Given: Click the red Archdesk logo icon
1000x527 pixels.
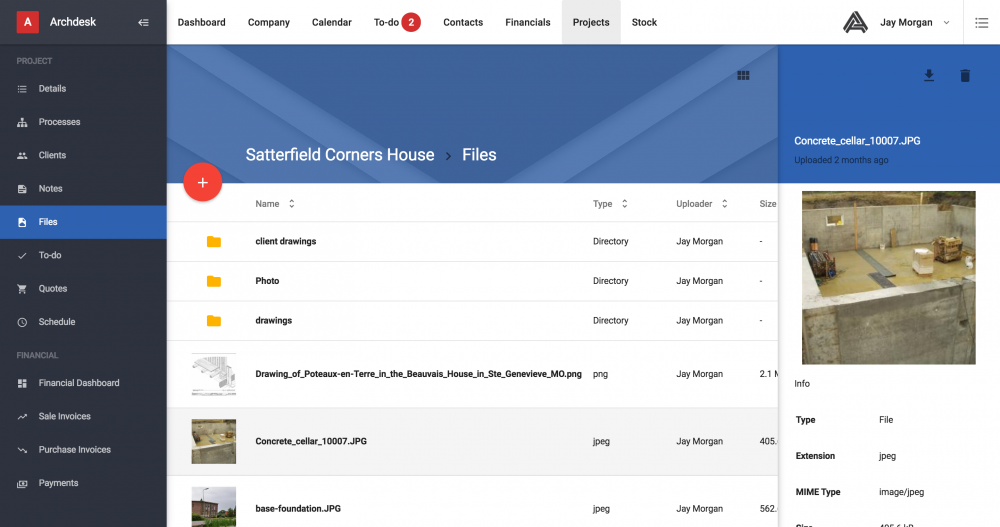Looking at the screenshot, I should click(27, 22).
